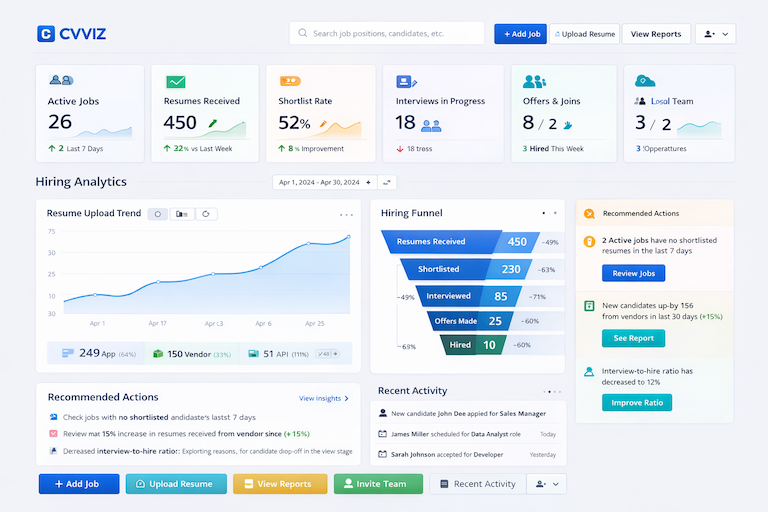Select the circle view icon beside Resume Upload Trend
The width and height of the screenshot is (768, 512).
pos(158,214)
